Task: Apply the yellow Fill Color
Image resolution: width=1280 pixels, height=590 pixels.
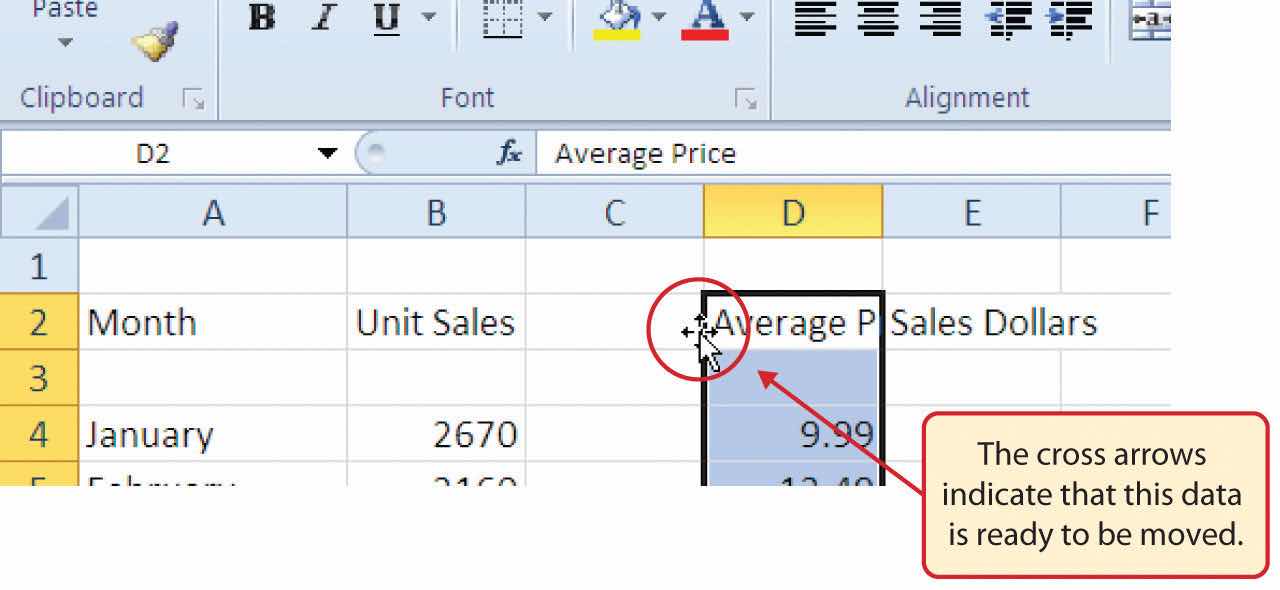Action: pyautogui.click(x=617, y=20)
